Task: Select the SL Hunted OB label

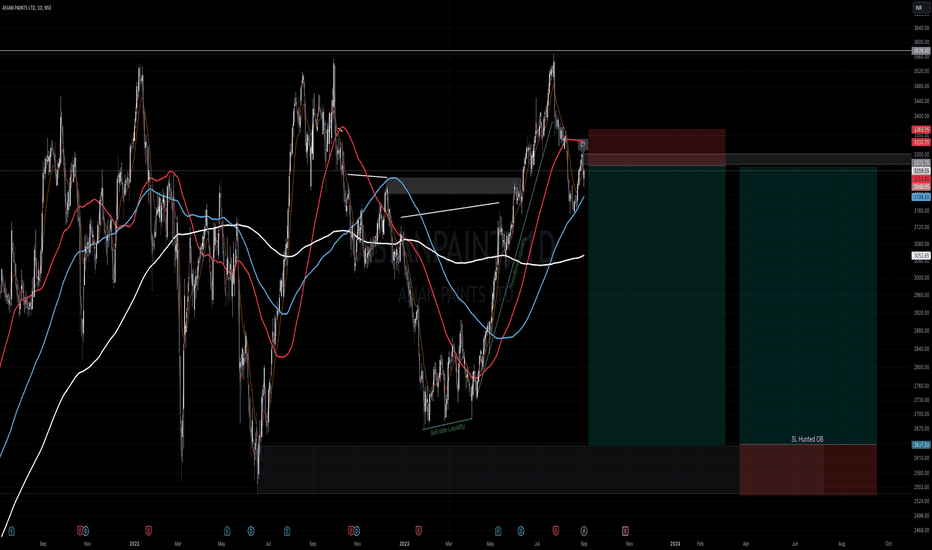Action: tap(807, 439)
